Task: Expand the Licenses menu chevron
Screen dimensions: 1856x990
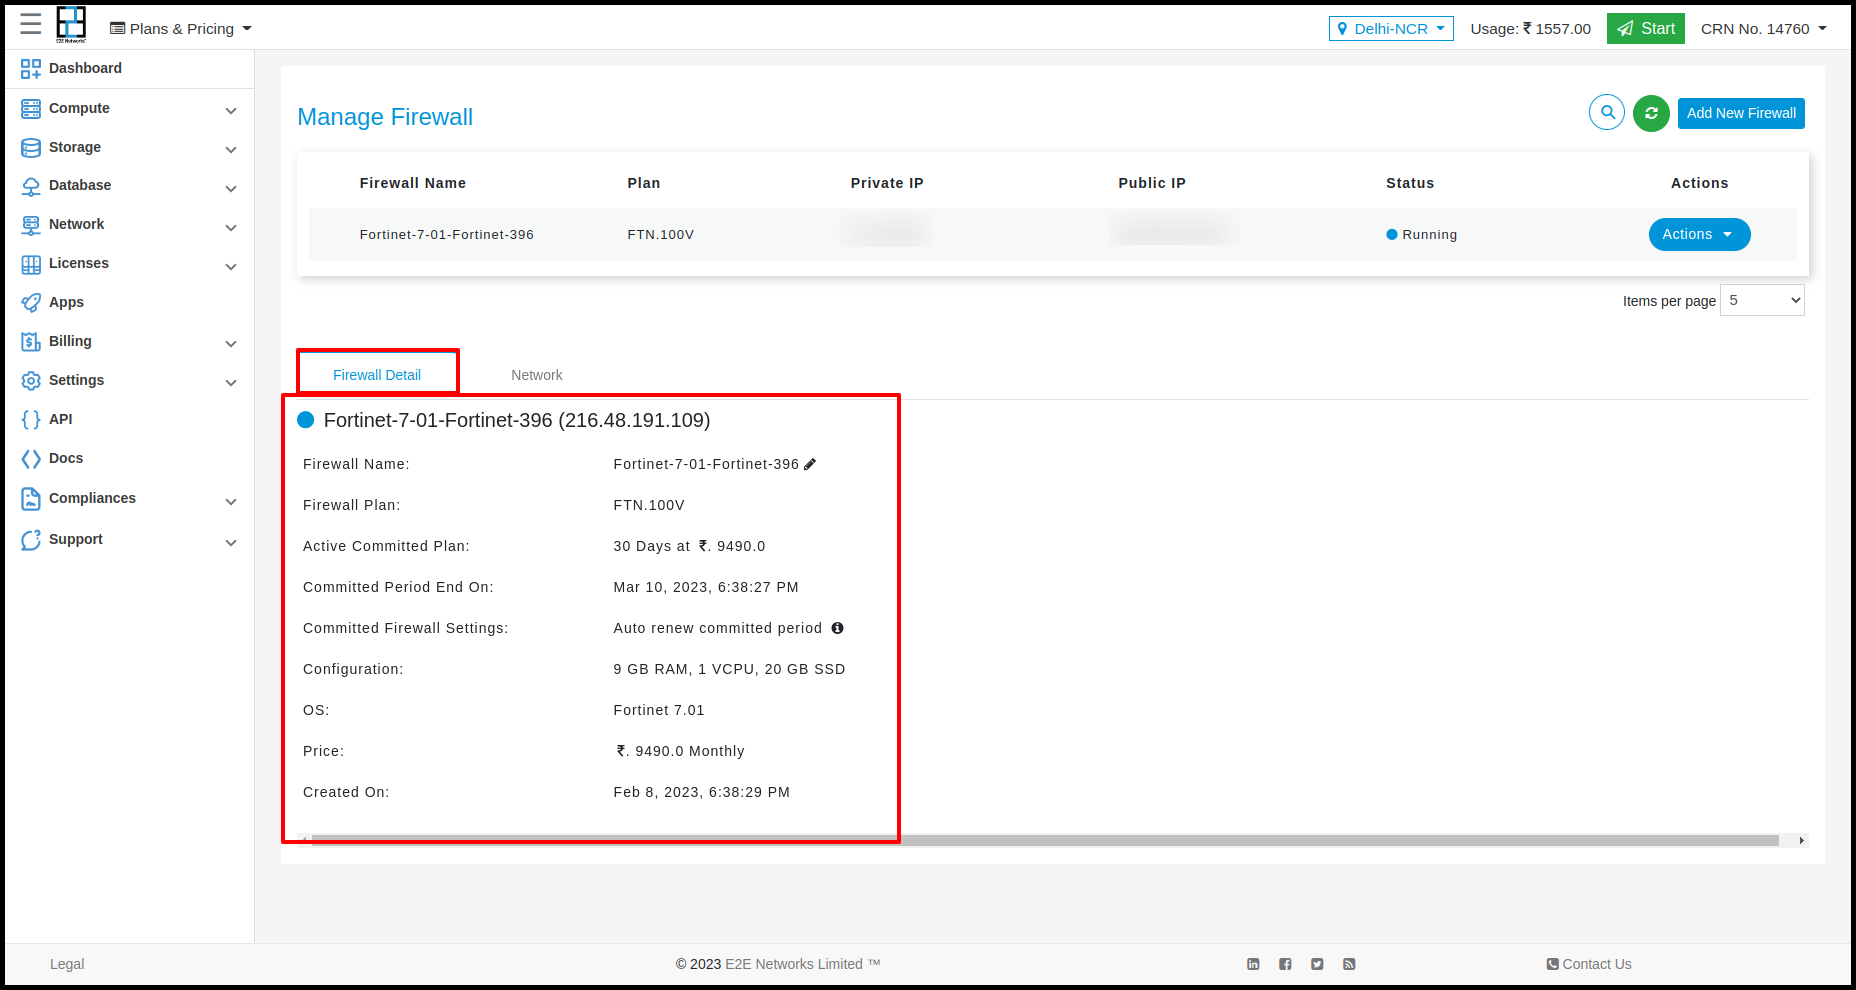Action: tap(231, 266)
